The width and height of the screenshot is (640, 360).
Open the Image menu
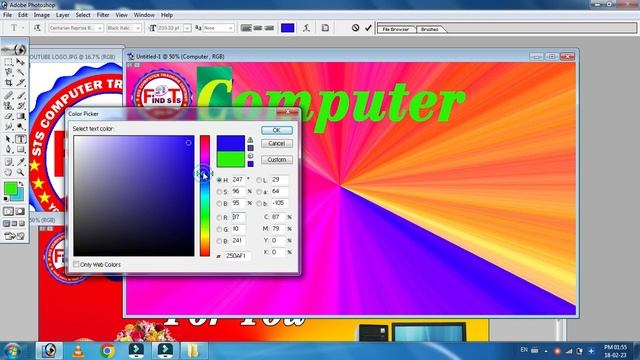click(x=42, y=15)
